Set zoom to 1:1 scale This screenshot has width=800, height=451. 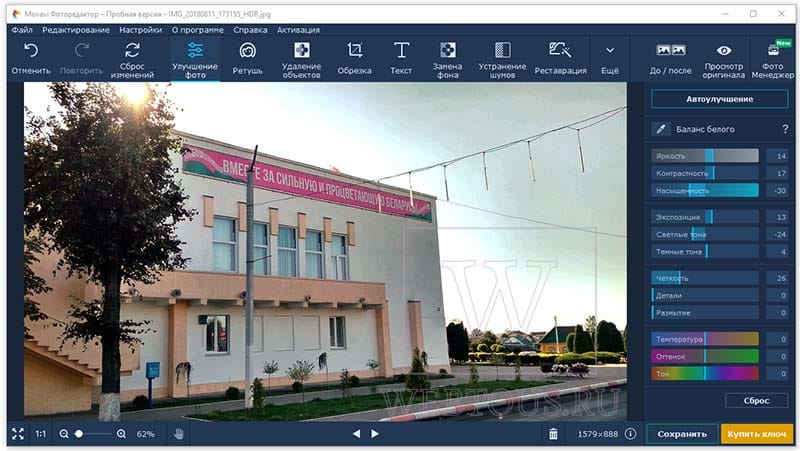point(41,434)
